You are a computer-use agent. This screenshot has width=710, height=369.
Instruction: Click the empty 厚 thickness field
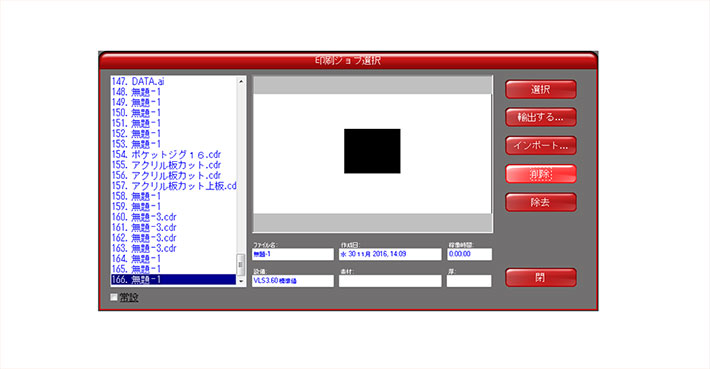pos(469,281)
